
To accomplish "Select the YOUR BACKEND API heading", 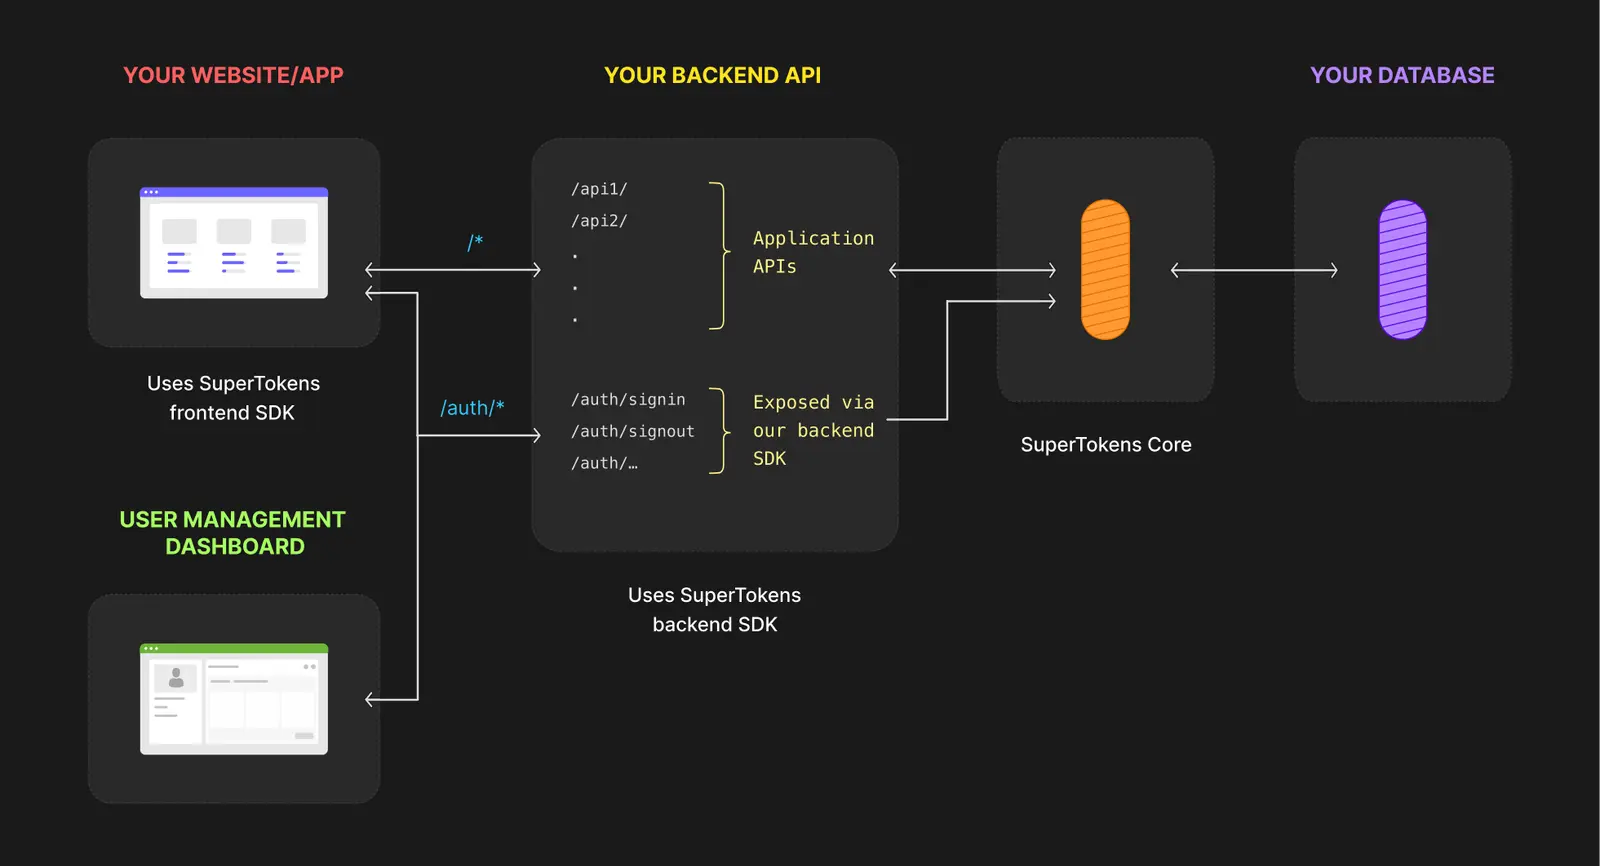I will (713, 75).
